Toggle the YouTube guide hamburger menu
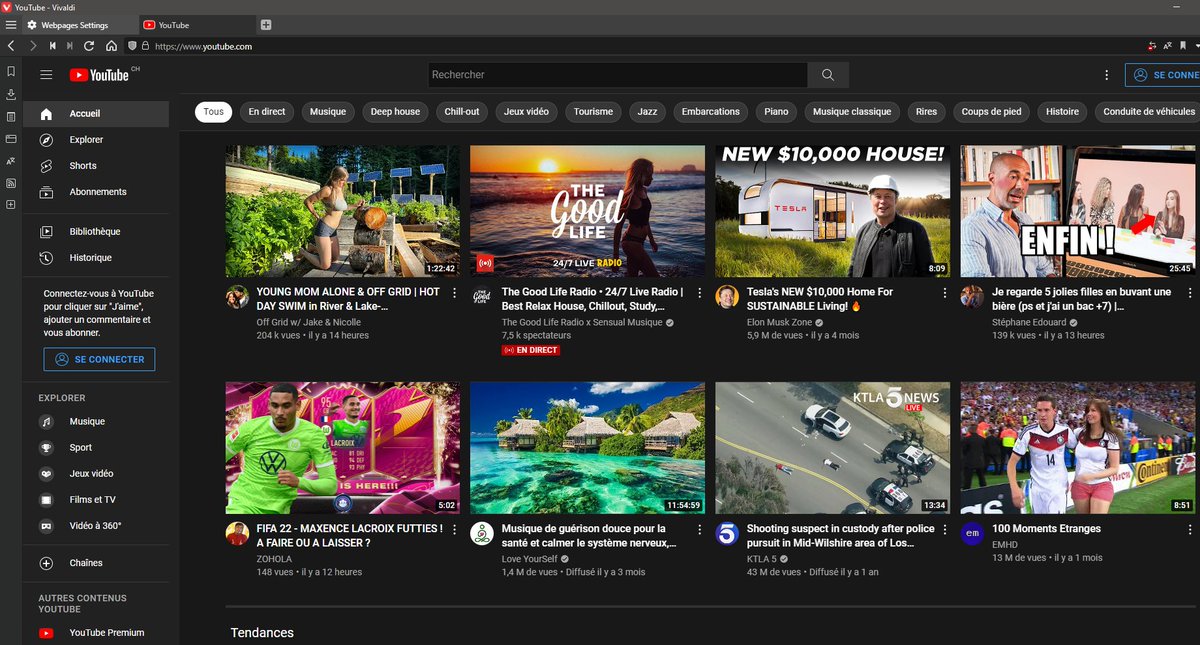Image resolution: width=1200 pixels, height=645 pixels. (46, 75)
